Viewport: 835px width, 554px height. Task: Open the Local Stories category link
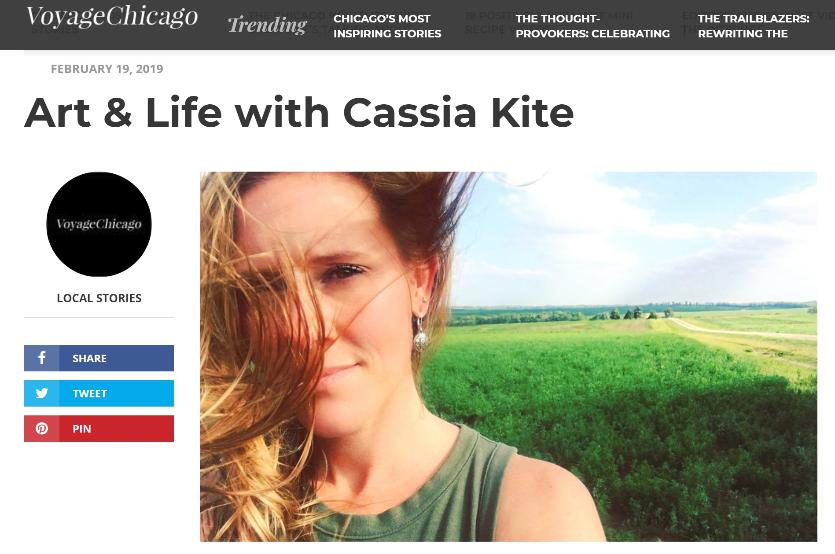click(x=99, y=298)
